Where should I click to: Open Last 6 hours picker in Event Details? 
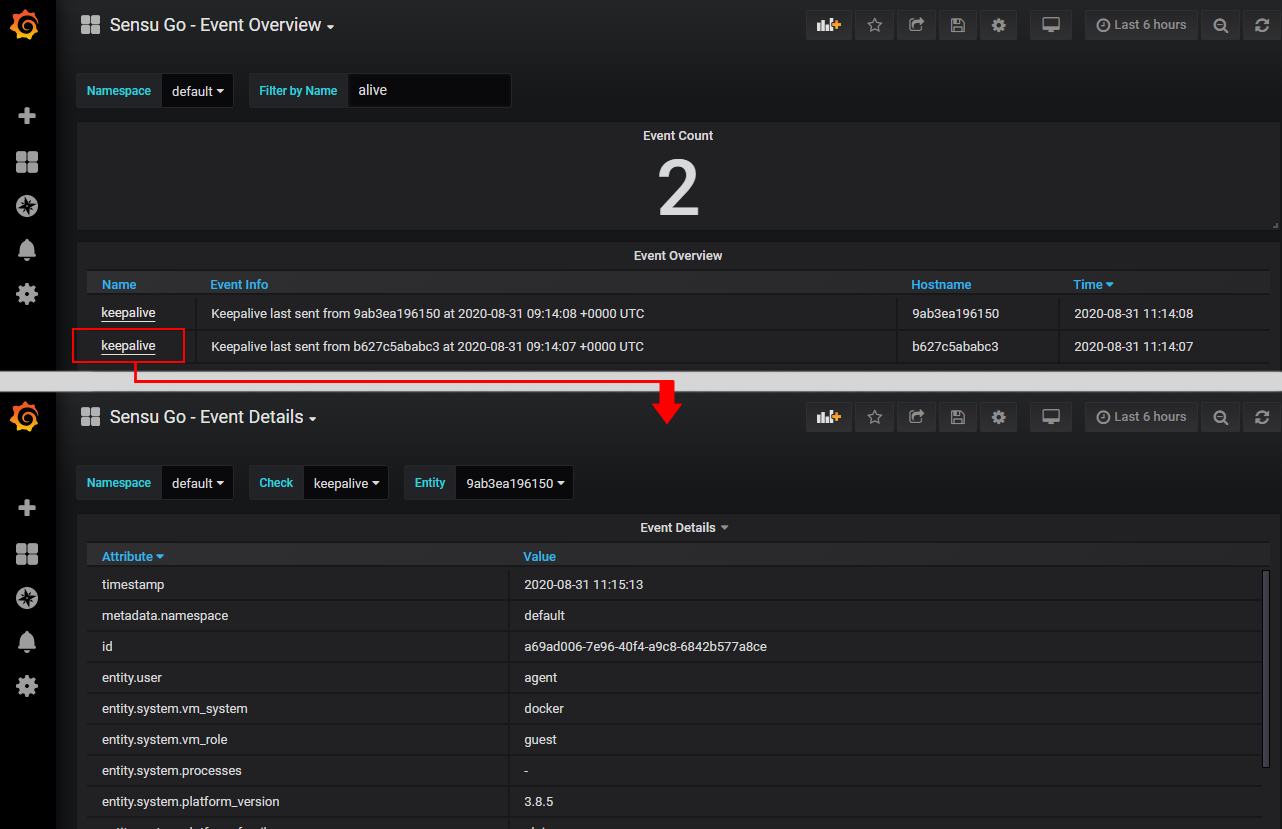pyautogui.click(x=1141, y=417)
